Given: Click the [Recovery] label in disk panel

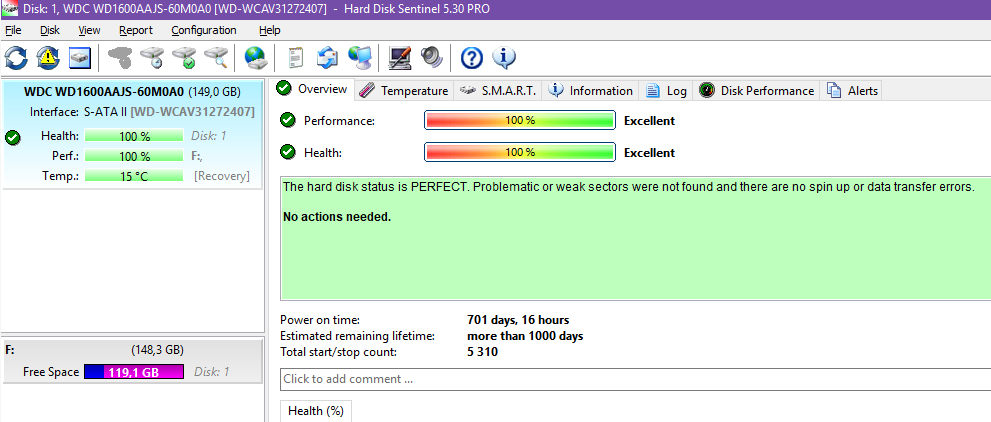Looking at the screenshot, I should (222, 176).
